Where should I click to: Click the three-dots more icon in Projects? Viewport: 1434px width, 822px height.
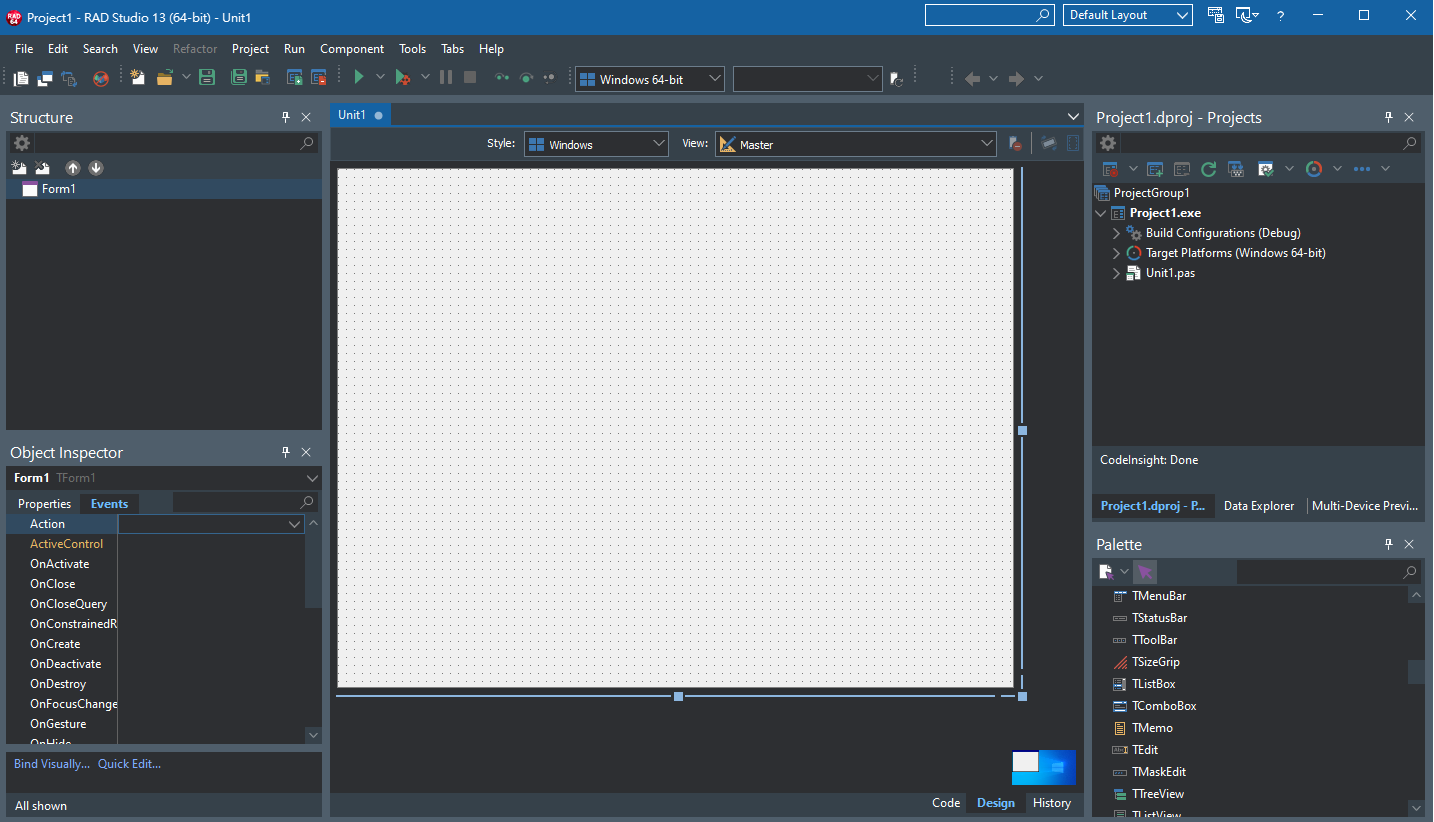(x=1361, y=169)
